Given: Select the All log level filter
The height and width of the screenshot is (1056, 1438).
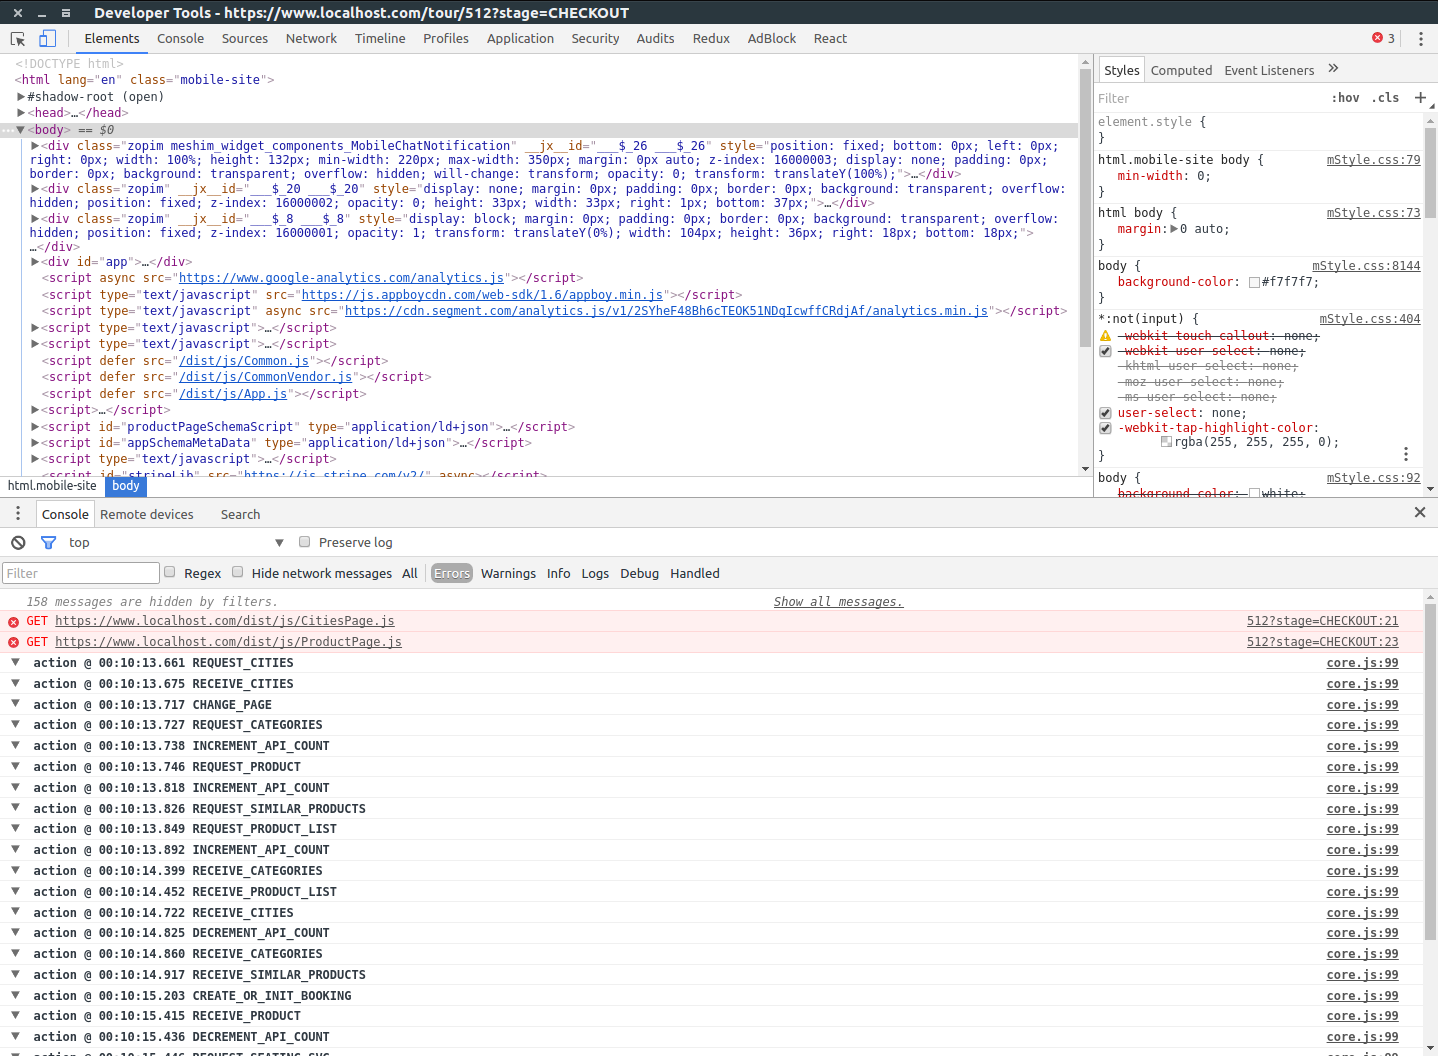Looking at the screenshot, I should [410, 573].
